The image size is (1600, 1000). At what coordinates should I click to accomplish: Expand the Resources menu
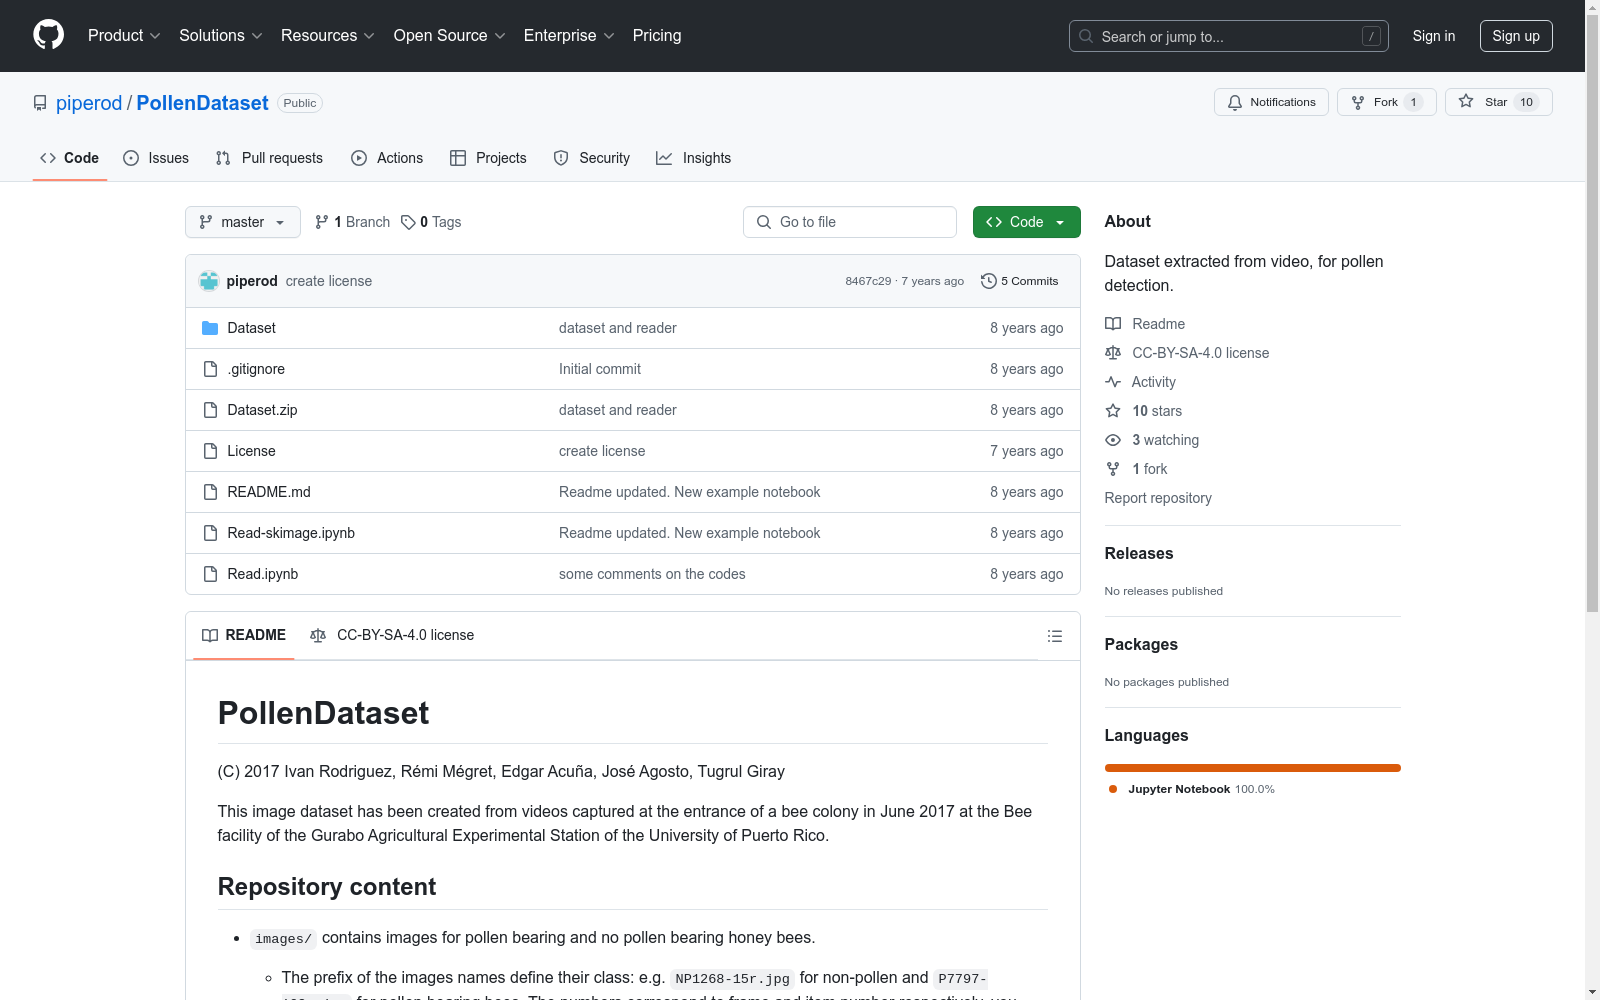click(x=328, y=36)
